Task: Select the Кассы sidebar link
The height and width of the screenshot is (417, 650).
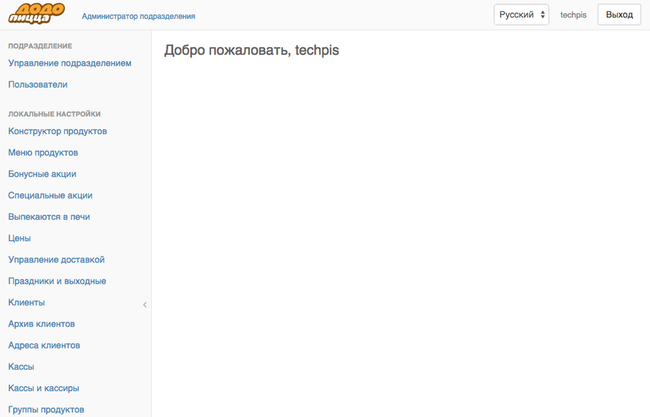Action: pyautogui.click(x=21, y=367)
